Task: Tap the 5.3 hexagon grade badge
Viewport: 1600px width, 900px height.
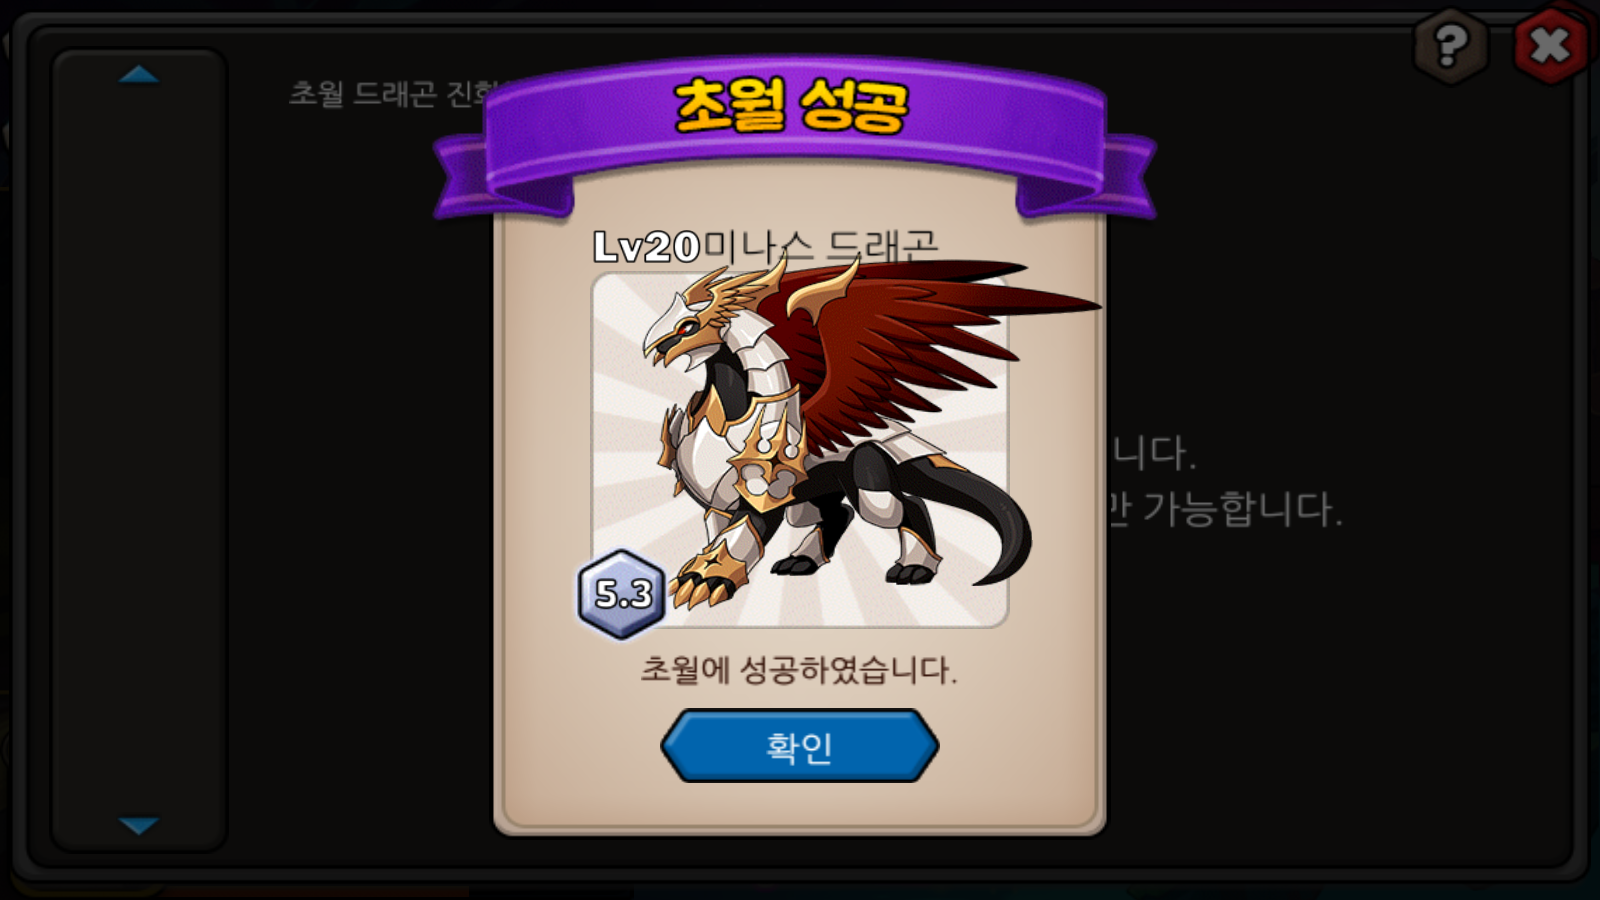Action: [x=622, y=594]
